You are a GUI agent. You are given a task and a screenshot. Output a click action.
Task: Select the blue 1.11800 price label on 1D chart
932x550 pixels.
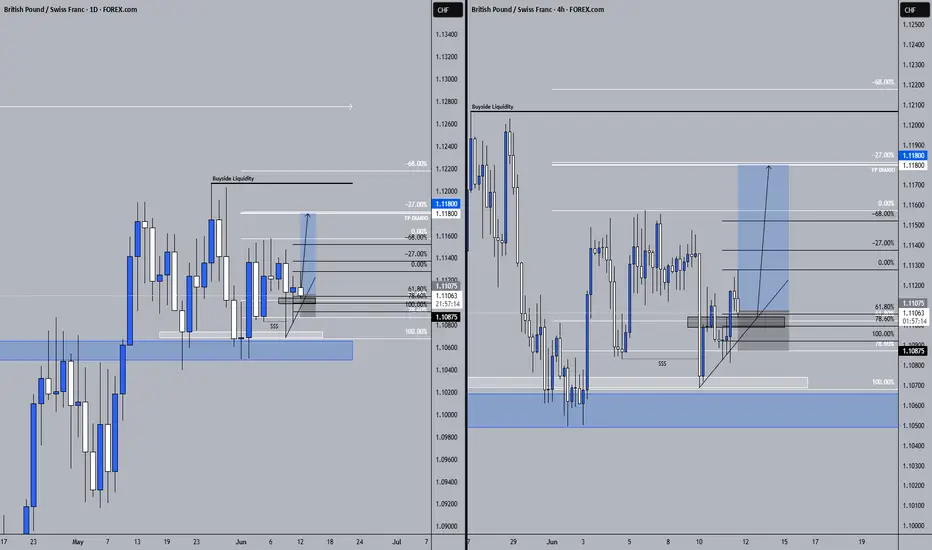click(446, 204)
